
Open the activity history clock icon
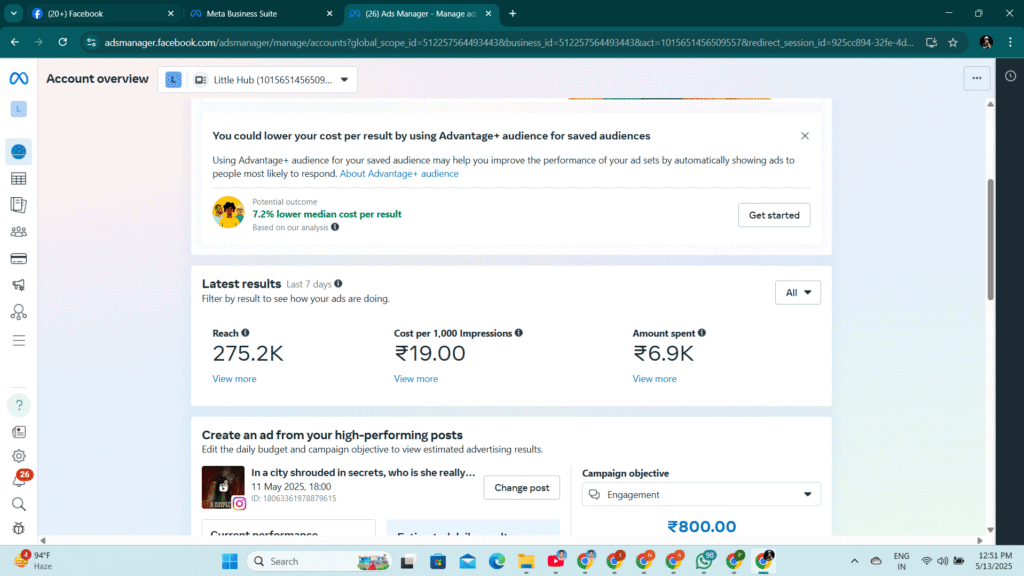(x=1010, y=76)
